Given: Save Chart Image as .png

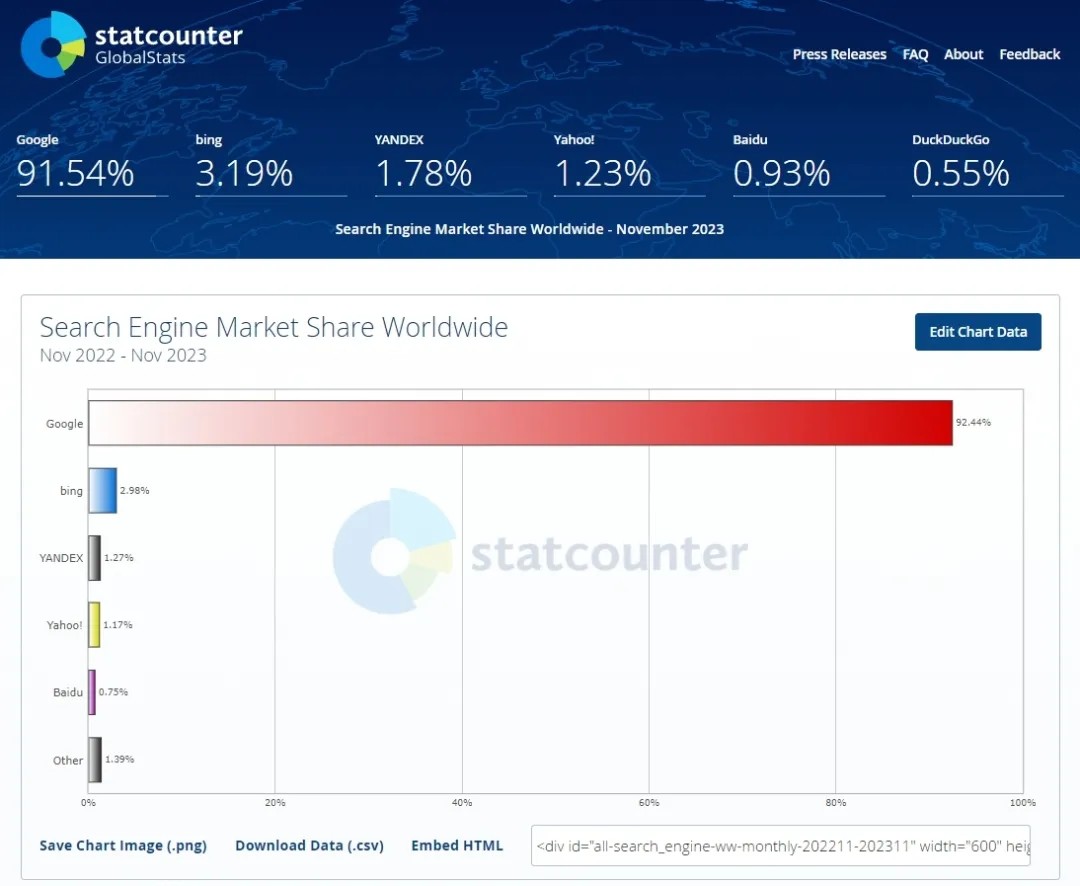Looking at the screenshot, I should [123, 845].
